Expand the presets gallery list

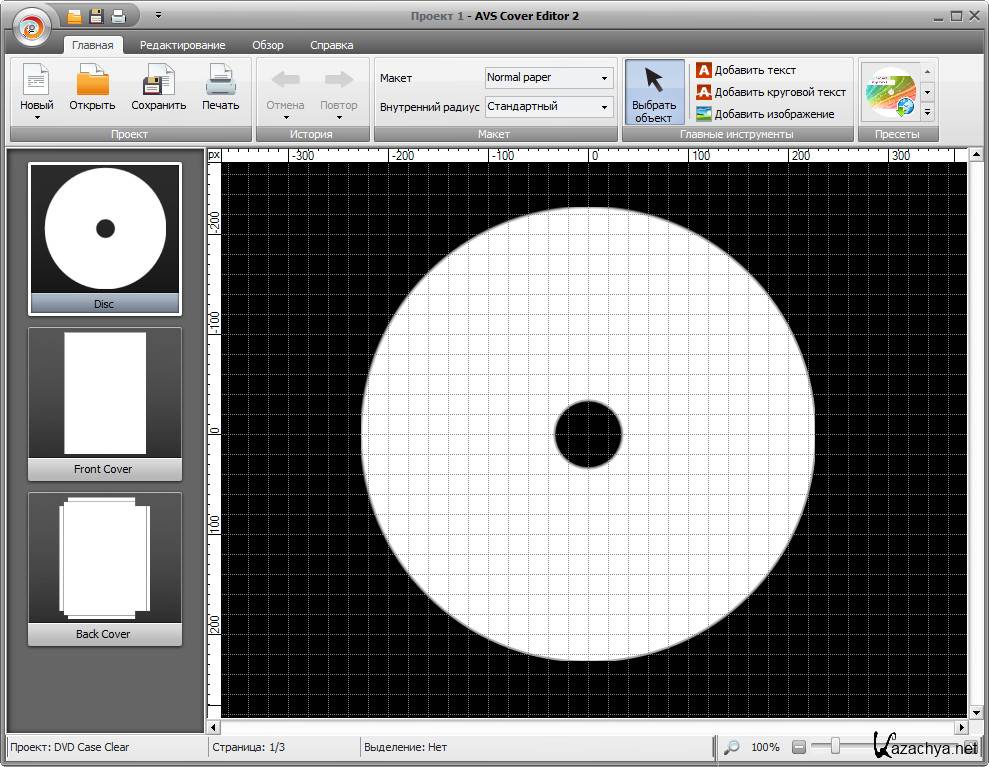[927, 112]
